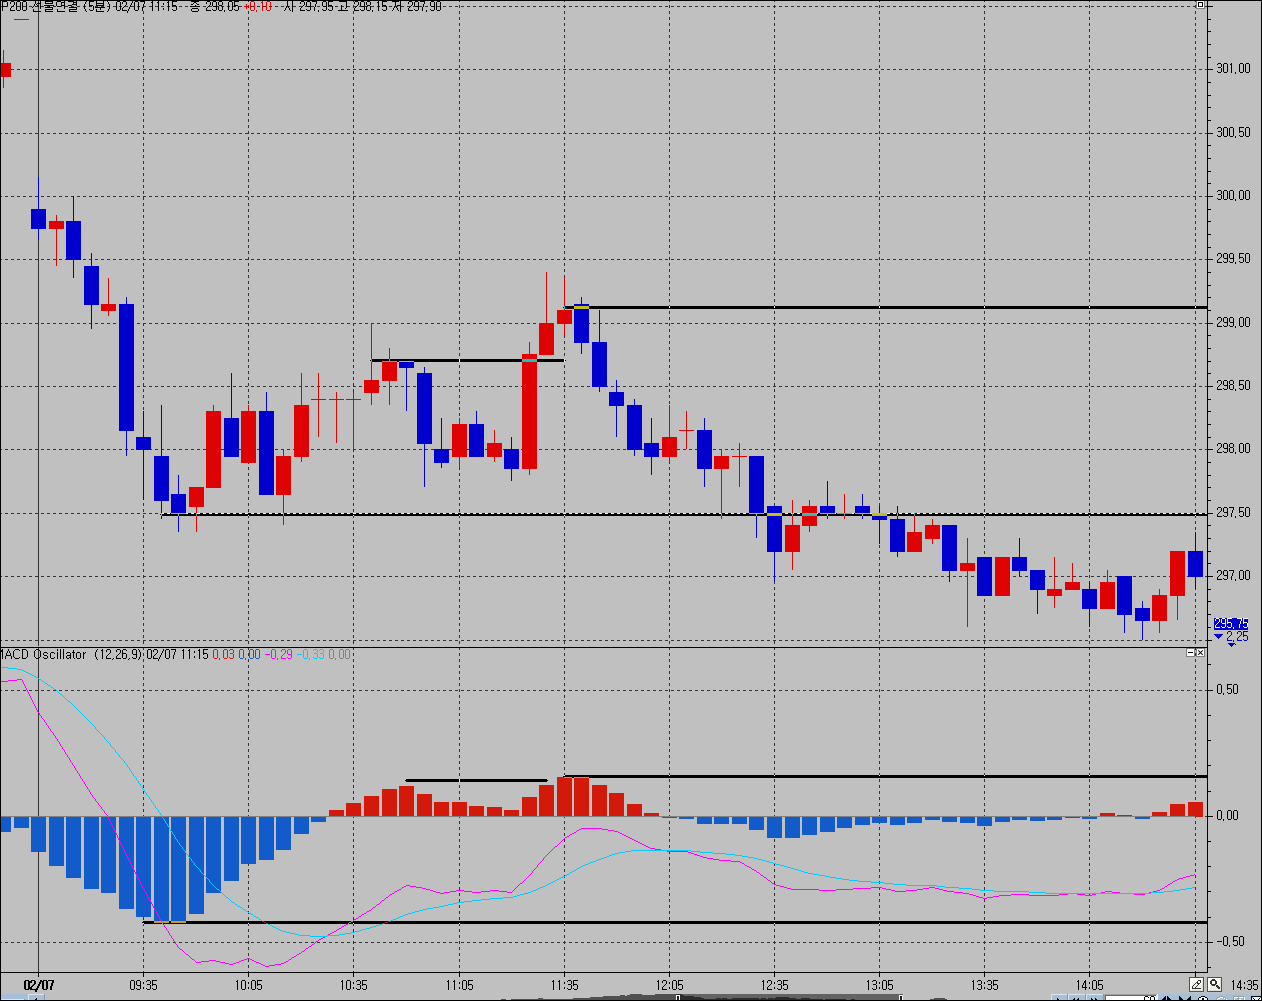This screenshot has height=1001, width=1262.
Task: Click the magnifier zoom icon
Action: [1215, 985]
